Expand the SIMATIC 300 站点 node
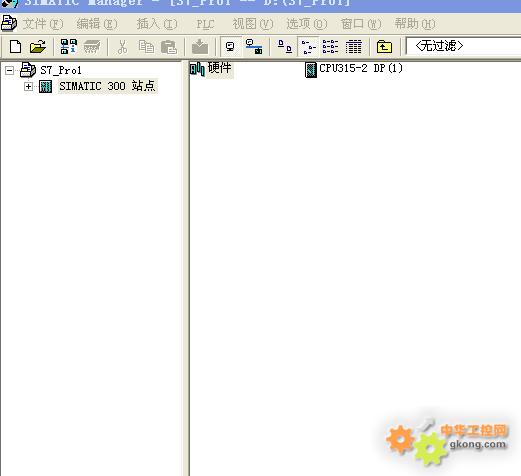 tap(28, 86)
